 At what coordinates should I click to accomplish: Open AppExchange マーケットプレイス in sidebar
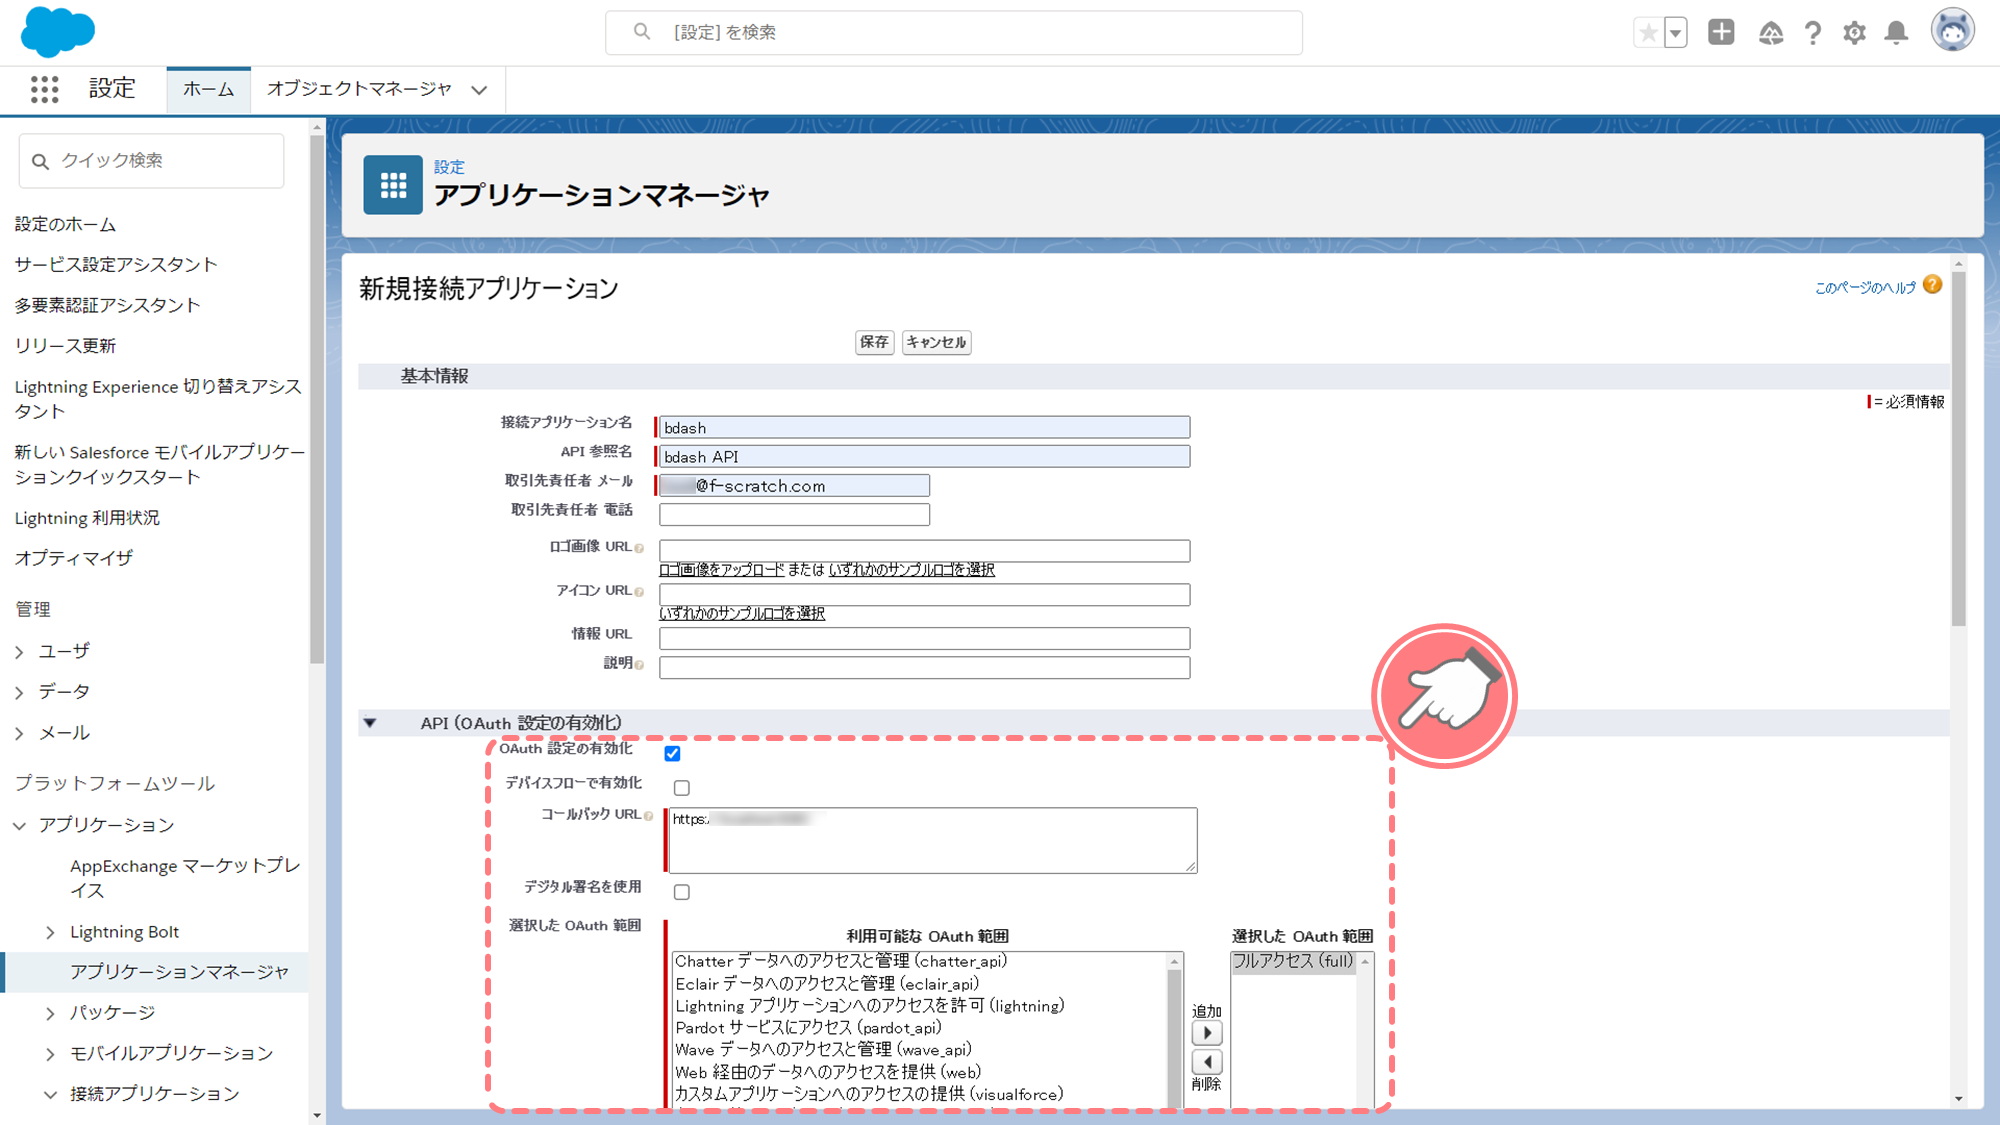185,878
